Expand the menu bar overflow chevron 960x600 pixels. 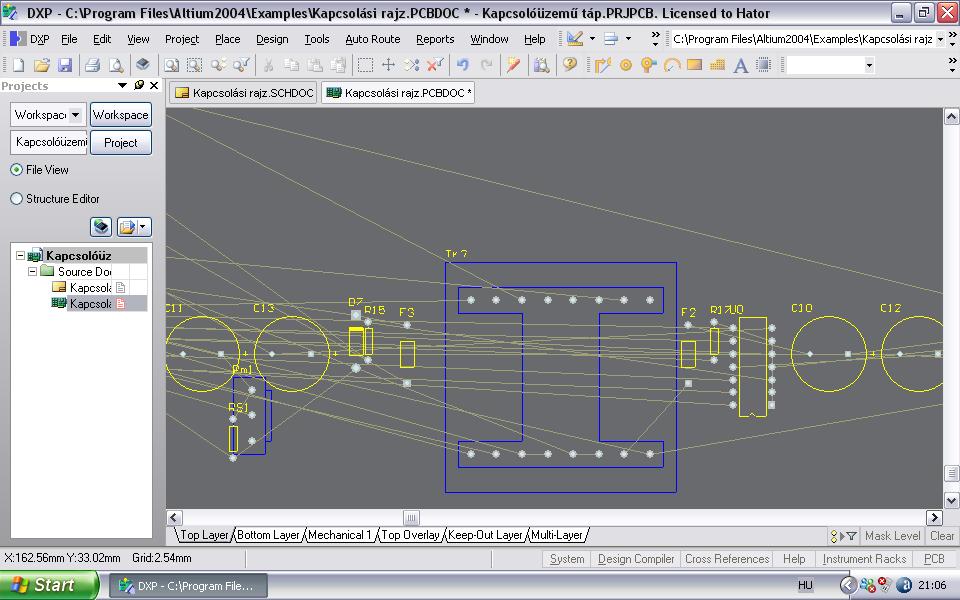click(655, 39)
